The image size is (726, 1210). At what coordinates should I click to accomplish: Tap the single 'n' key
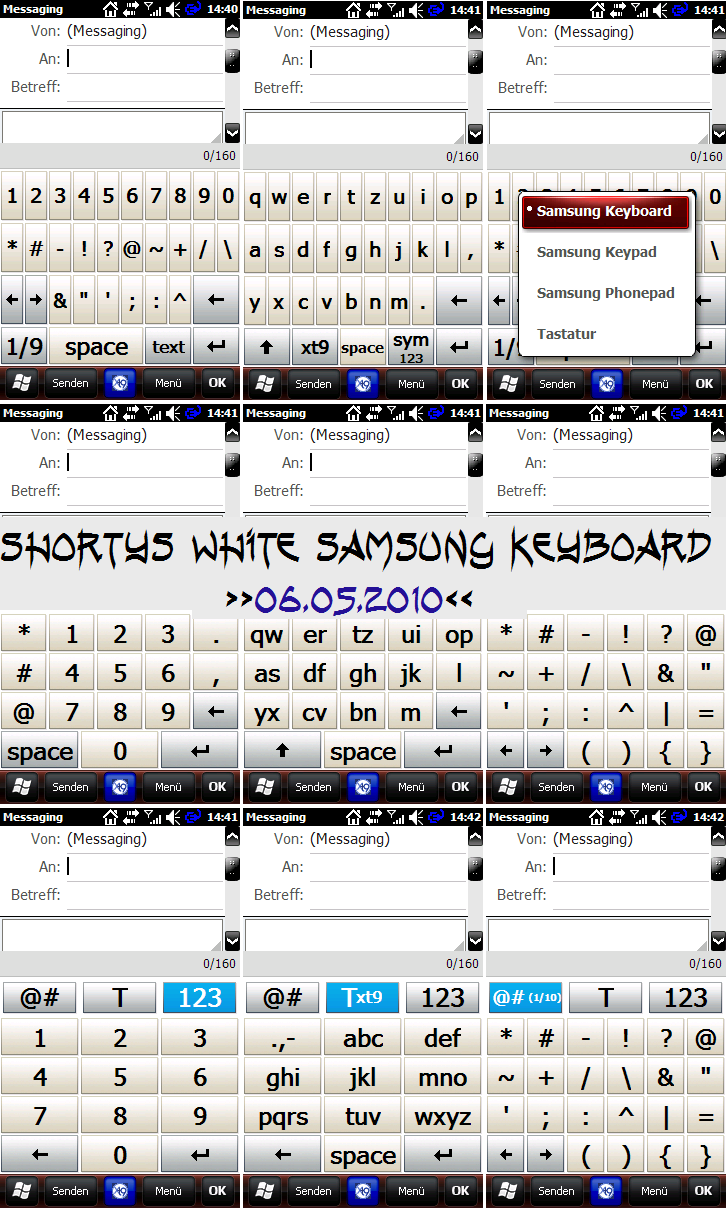[375, 301]
